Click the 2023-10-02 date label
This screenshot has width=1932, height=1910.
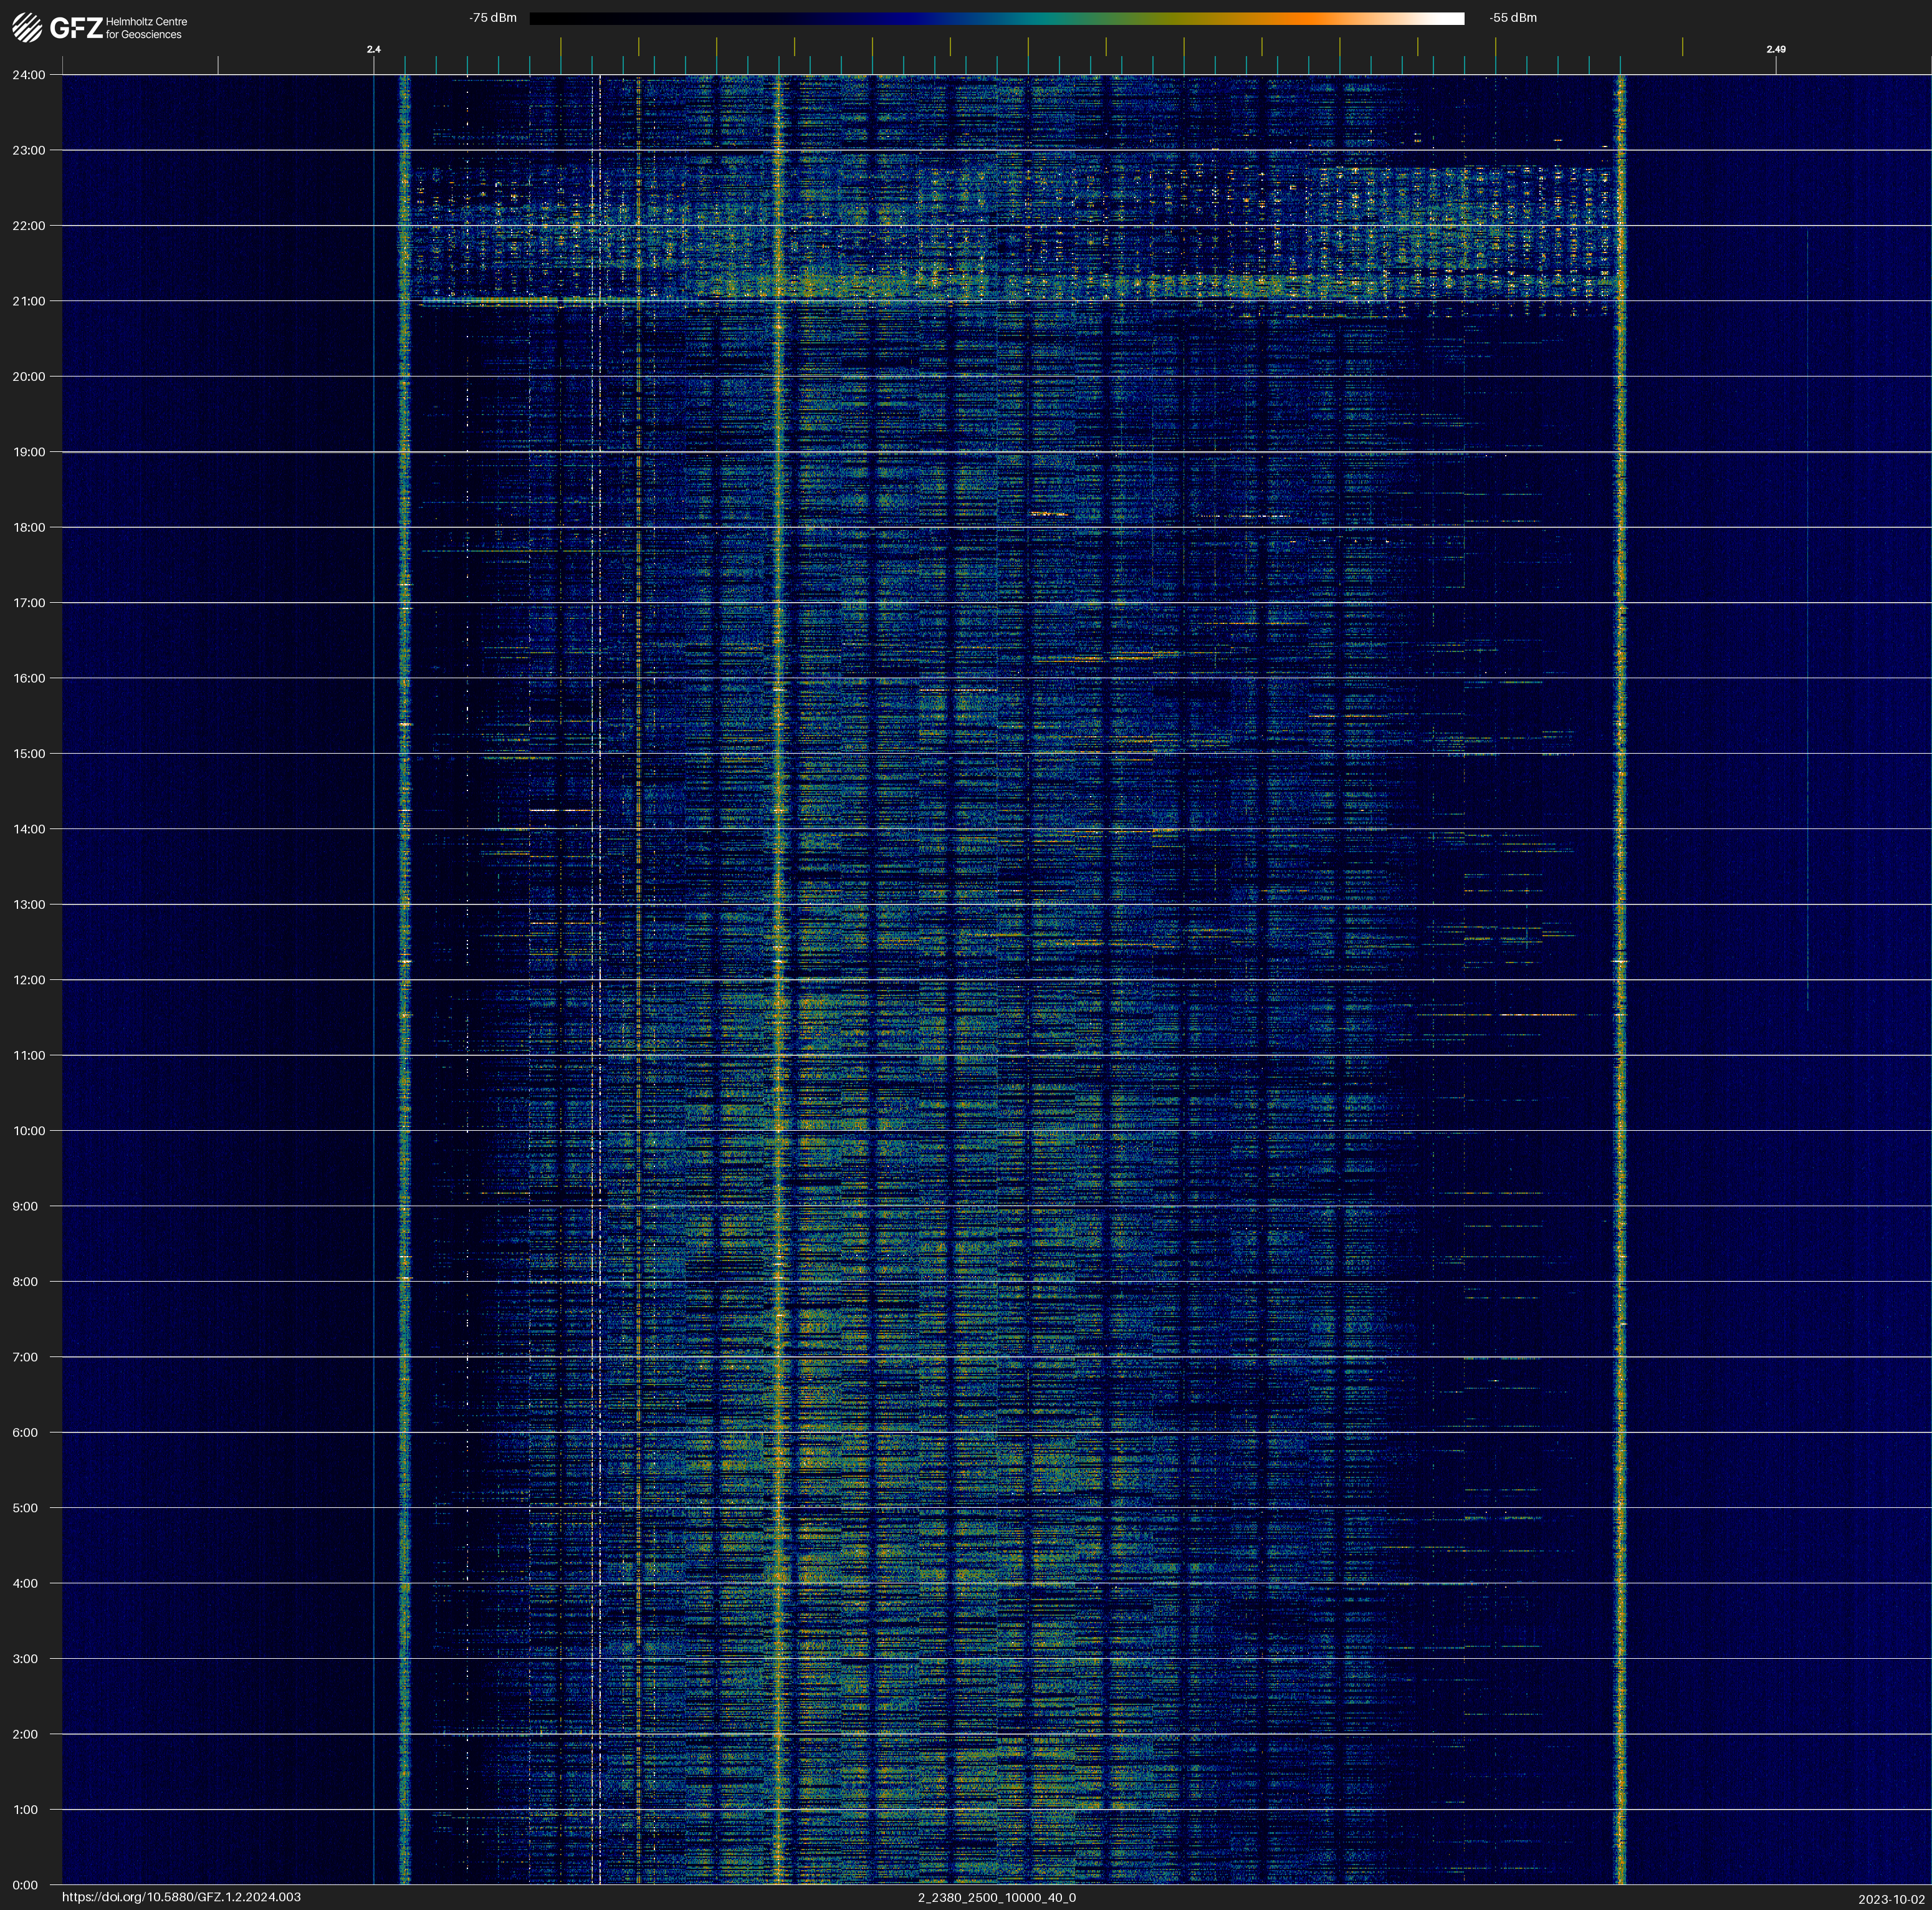click(1891, 1899)
